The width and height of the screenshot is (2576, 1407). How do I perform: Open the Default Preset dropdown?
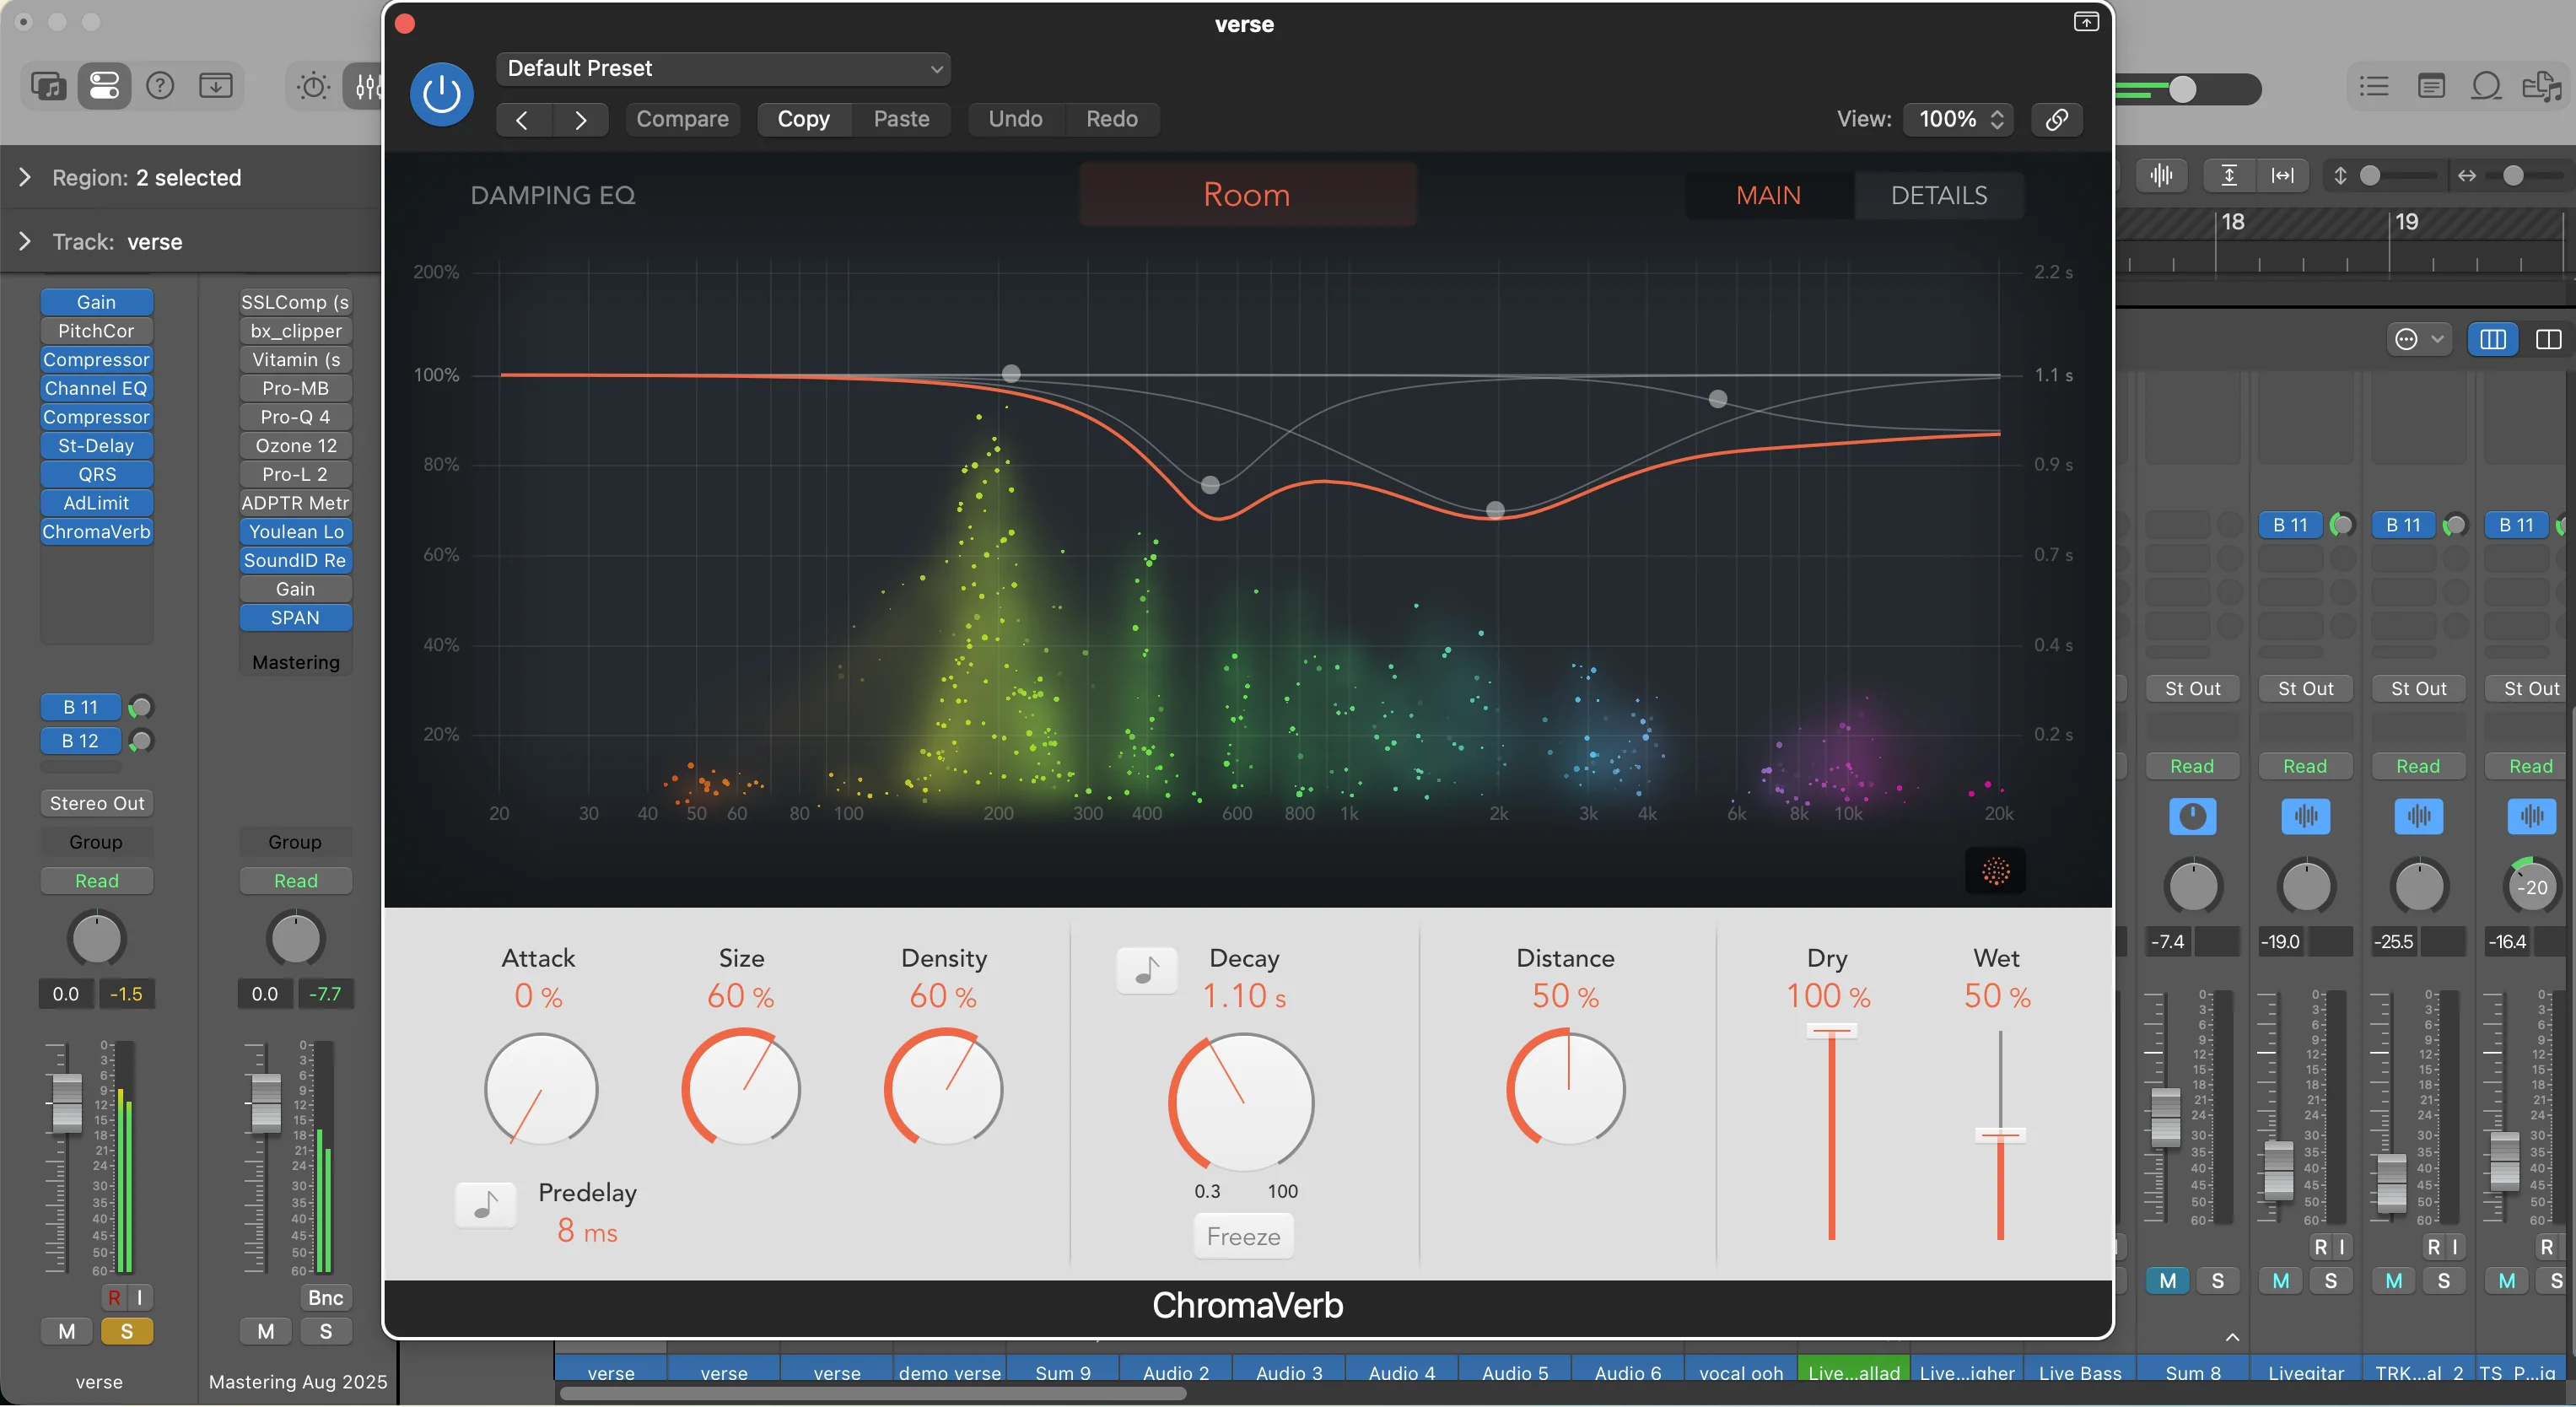tap(722, 68)
